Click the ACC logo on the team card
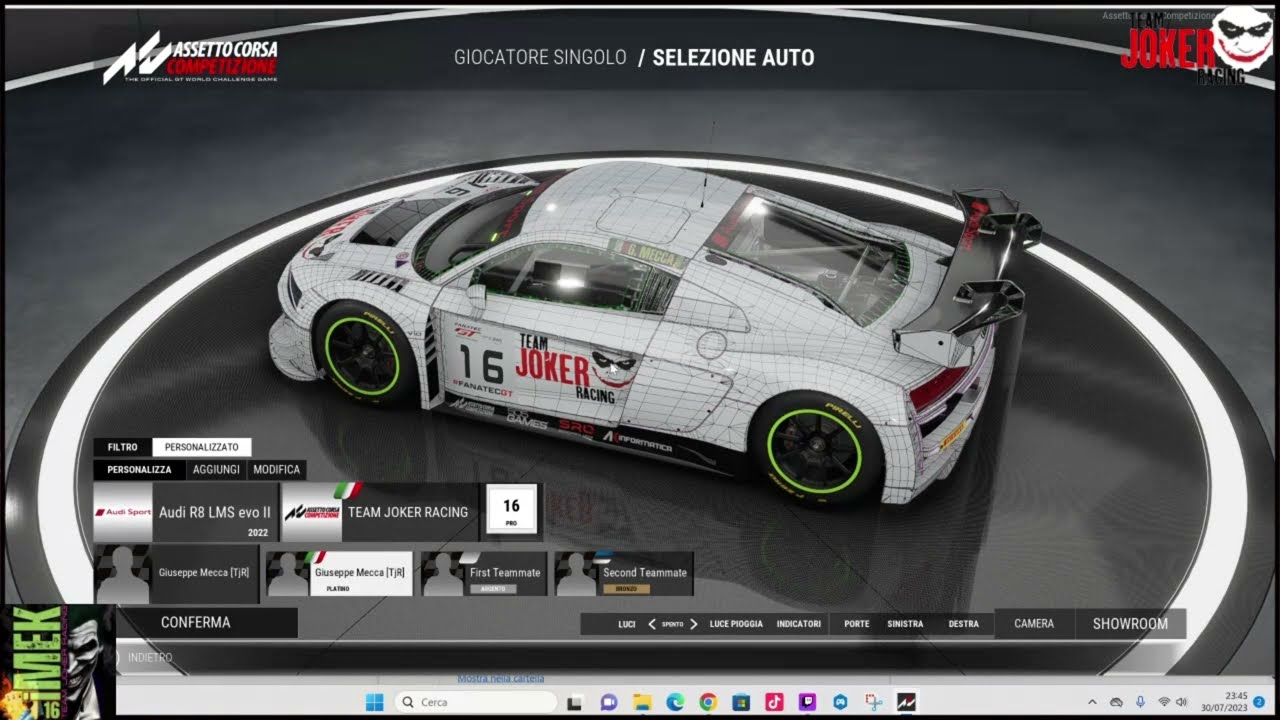This screenshot has height=720, width=1280. pos(313,512)
